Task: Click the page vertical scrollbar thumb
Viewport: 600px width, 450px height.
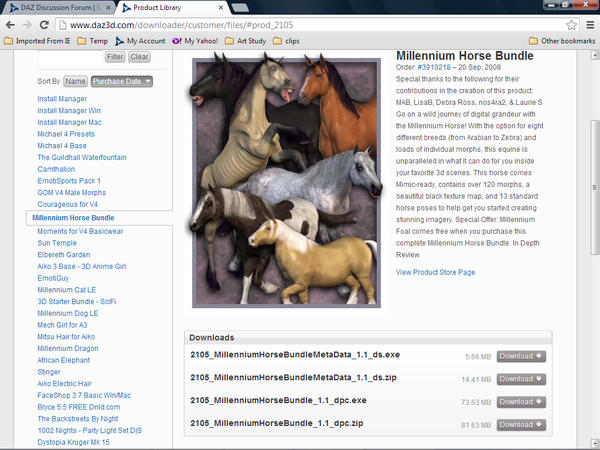Action: tap(594, 188)
